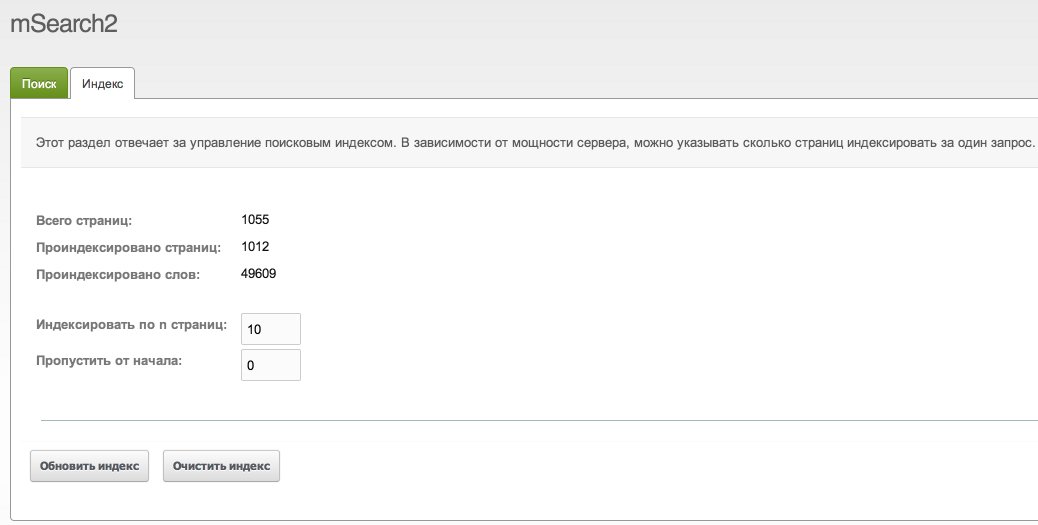
Task: Click the Индексировать по n страниц label
Action: 131,325
